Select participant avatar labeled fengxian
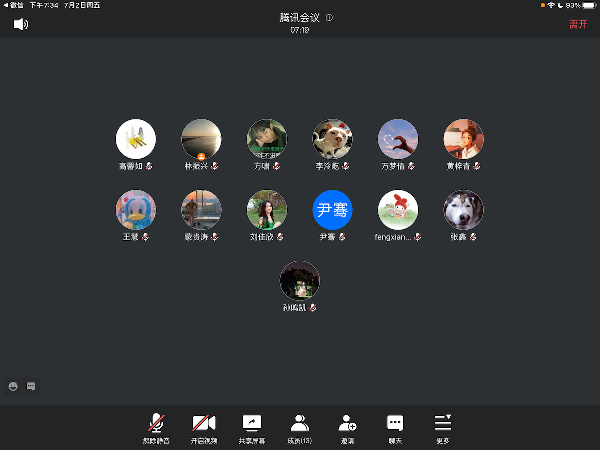Viewport: 600px width, 450px height. [x=398, y=210]
